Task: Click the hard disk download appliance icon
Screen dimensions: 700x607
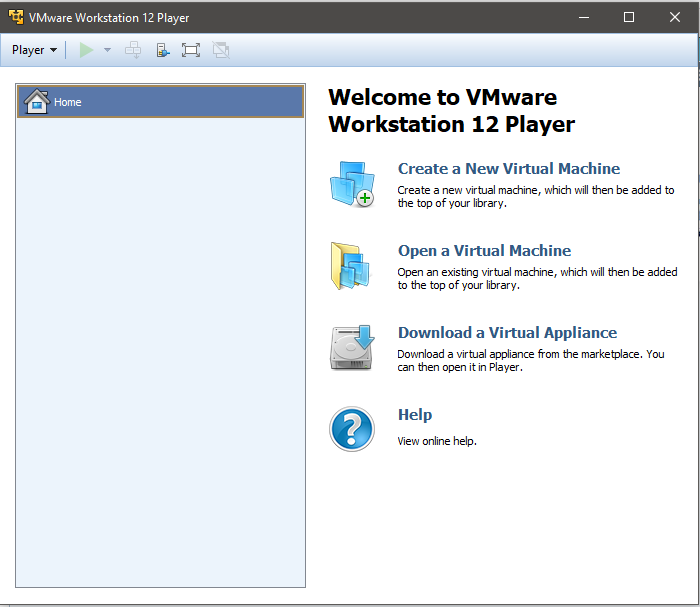Action: coord(352,348)
